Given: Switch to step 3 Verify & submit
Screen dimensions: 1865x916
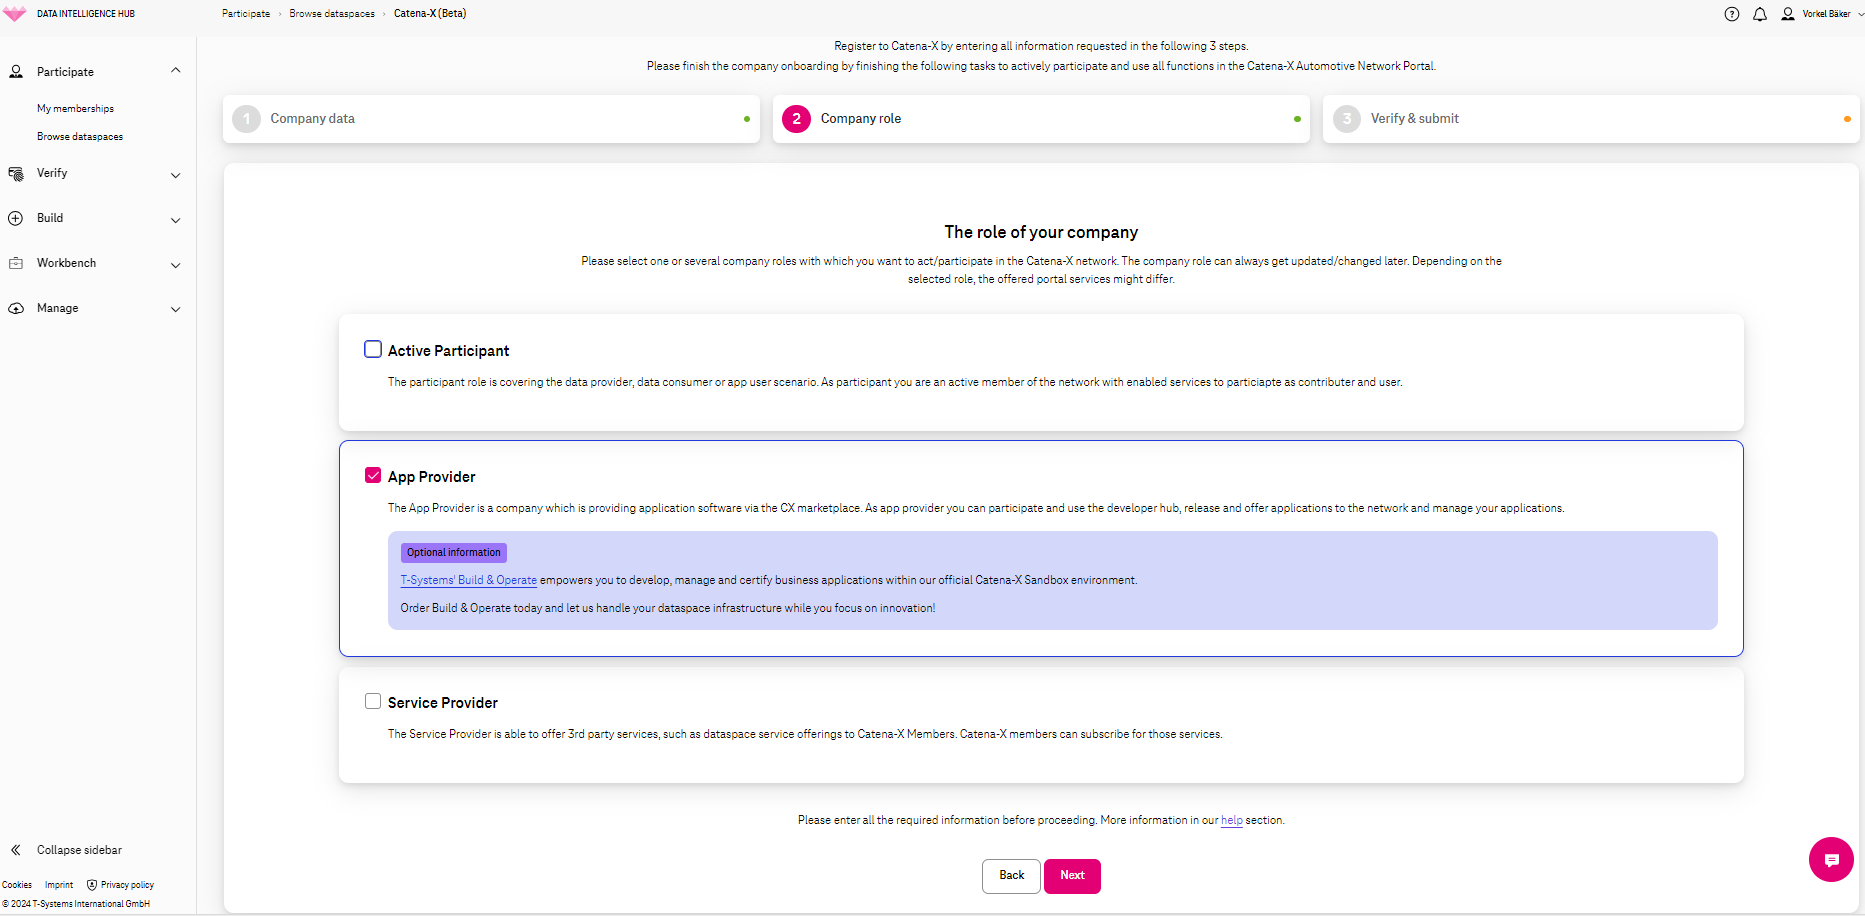Looking at the screenshot, I should coord(1591,119).
